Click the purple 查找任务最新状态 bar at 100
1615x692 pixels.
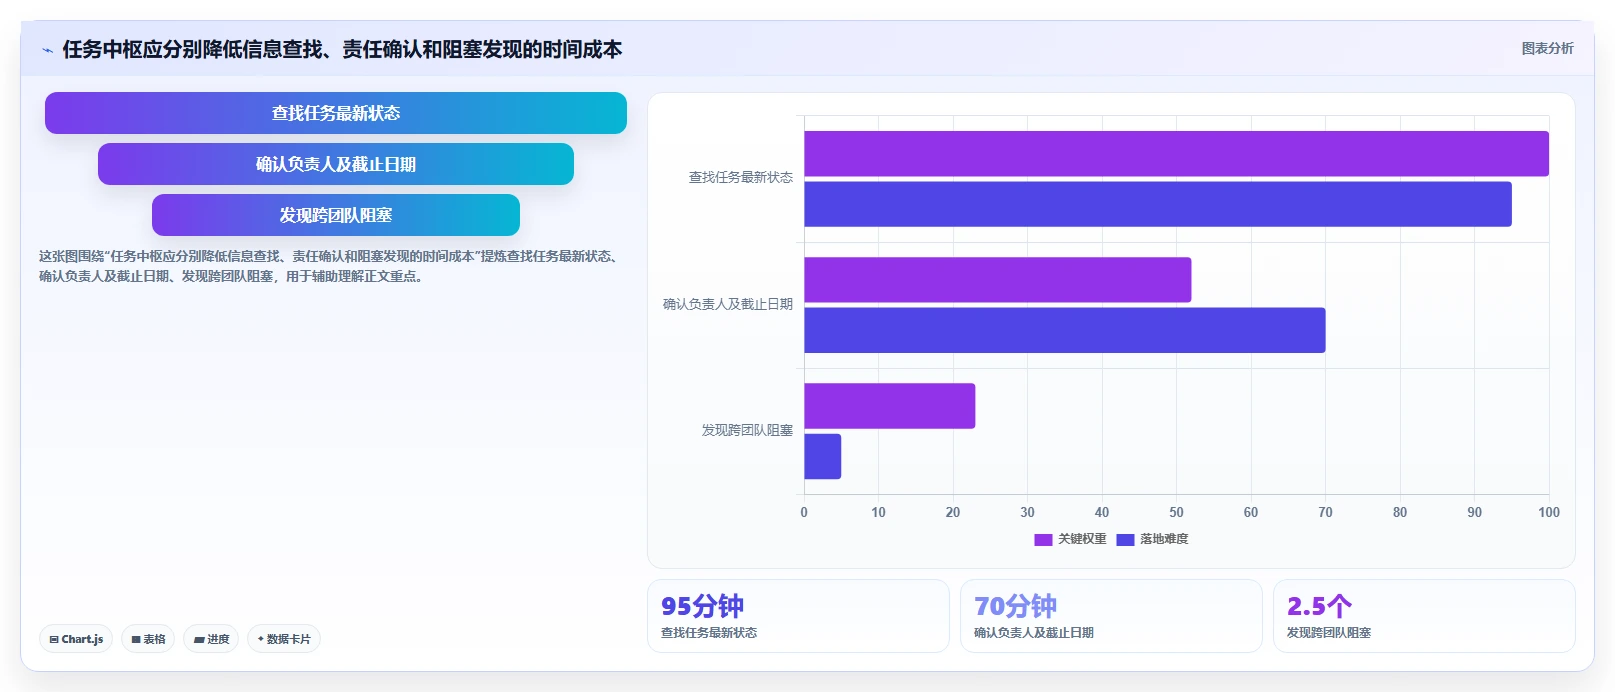pyautogui.click(x=1176, y=154)
